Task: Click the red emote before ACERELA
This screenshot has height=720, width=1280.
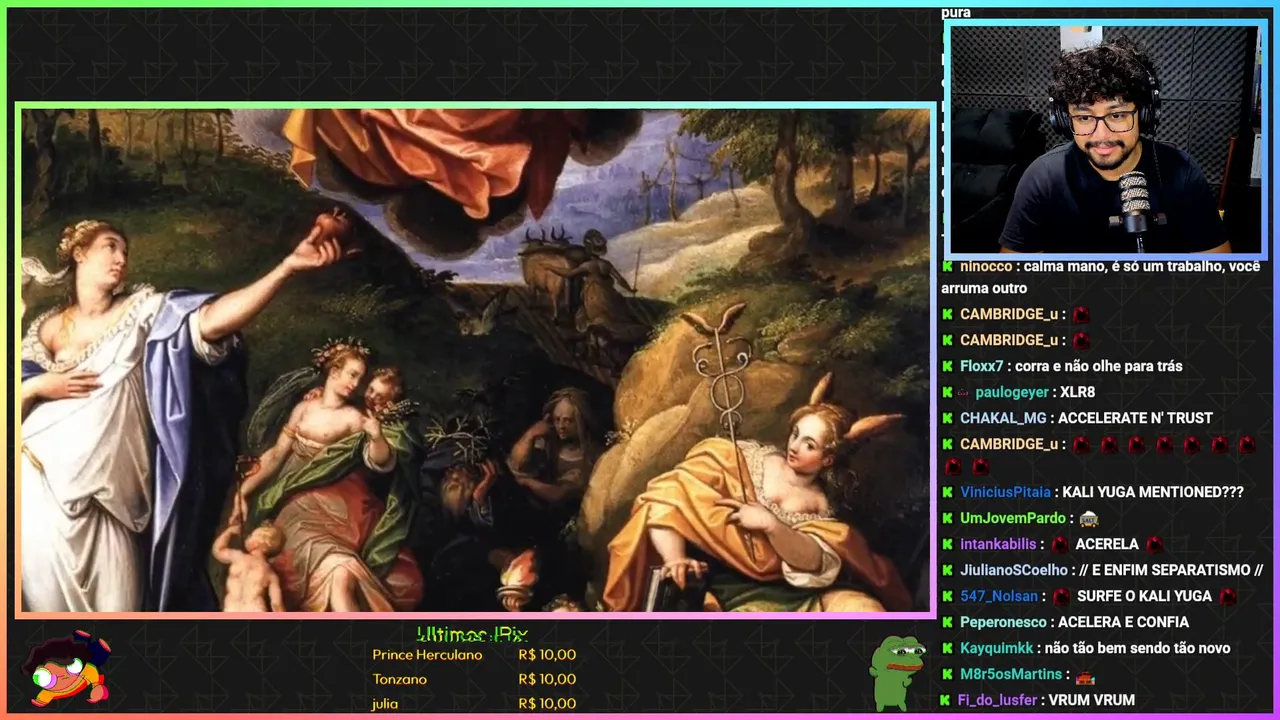Action: [1060, 545]
